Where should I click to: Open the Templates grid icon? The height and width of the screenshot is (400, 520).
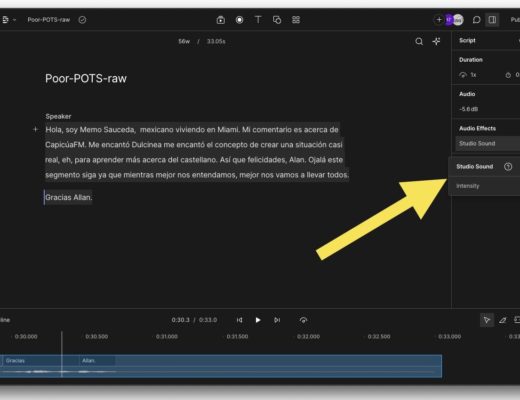[296, 20]
